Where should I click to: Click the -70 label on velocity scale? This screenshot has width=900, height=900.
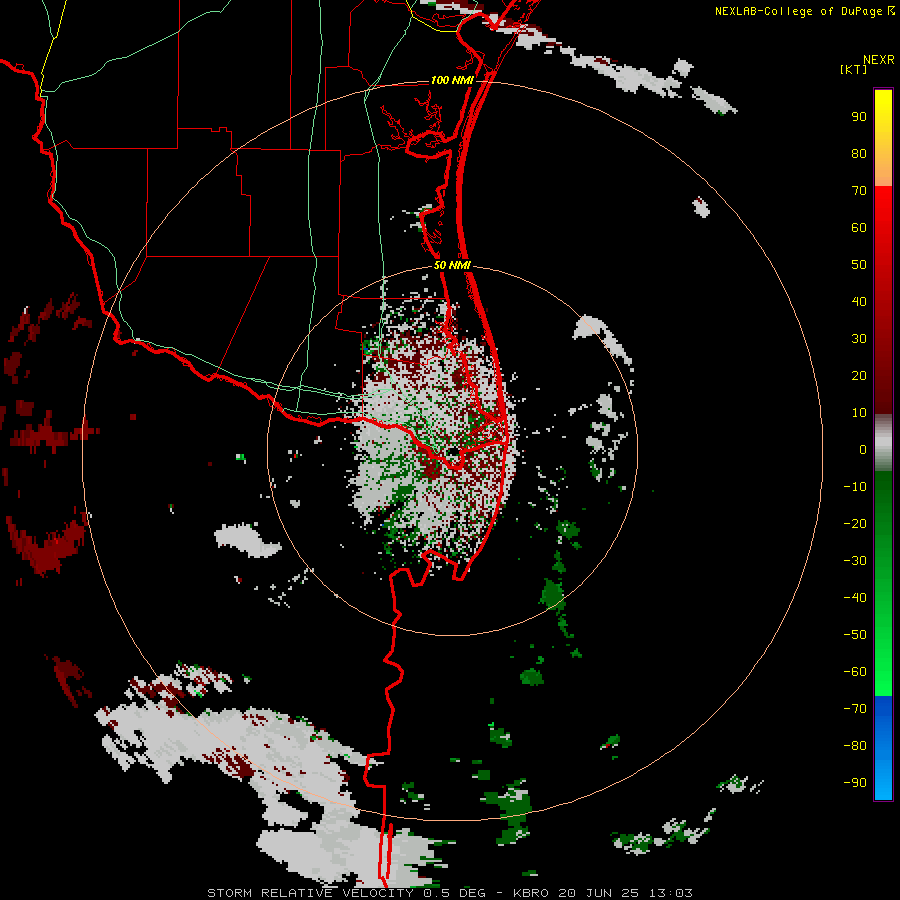pyautogui.click(x=855, y=709)
